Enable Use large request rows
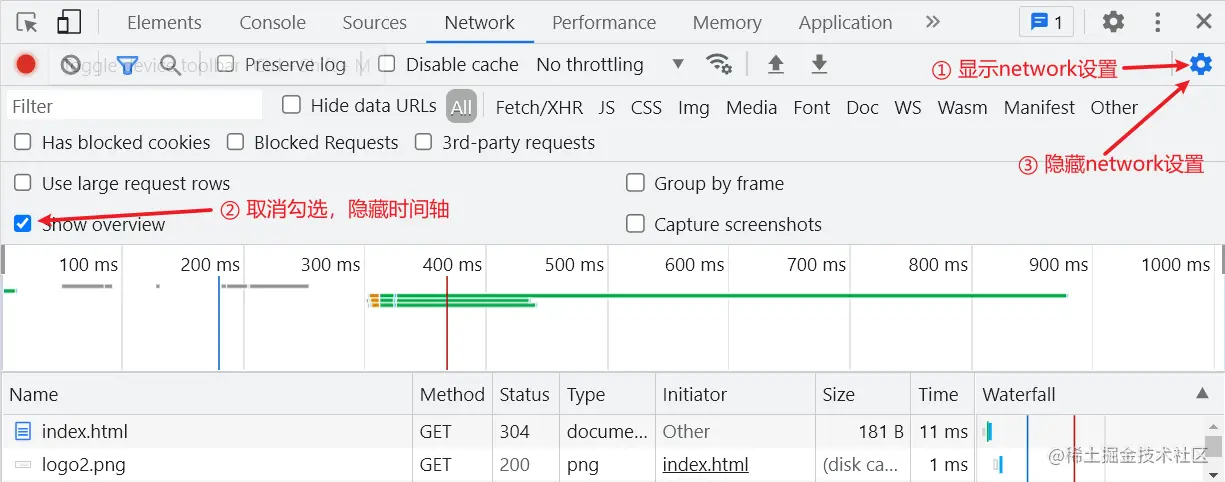The width and height of the screenshot is (1225, 482). point(22,183)
